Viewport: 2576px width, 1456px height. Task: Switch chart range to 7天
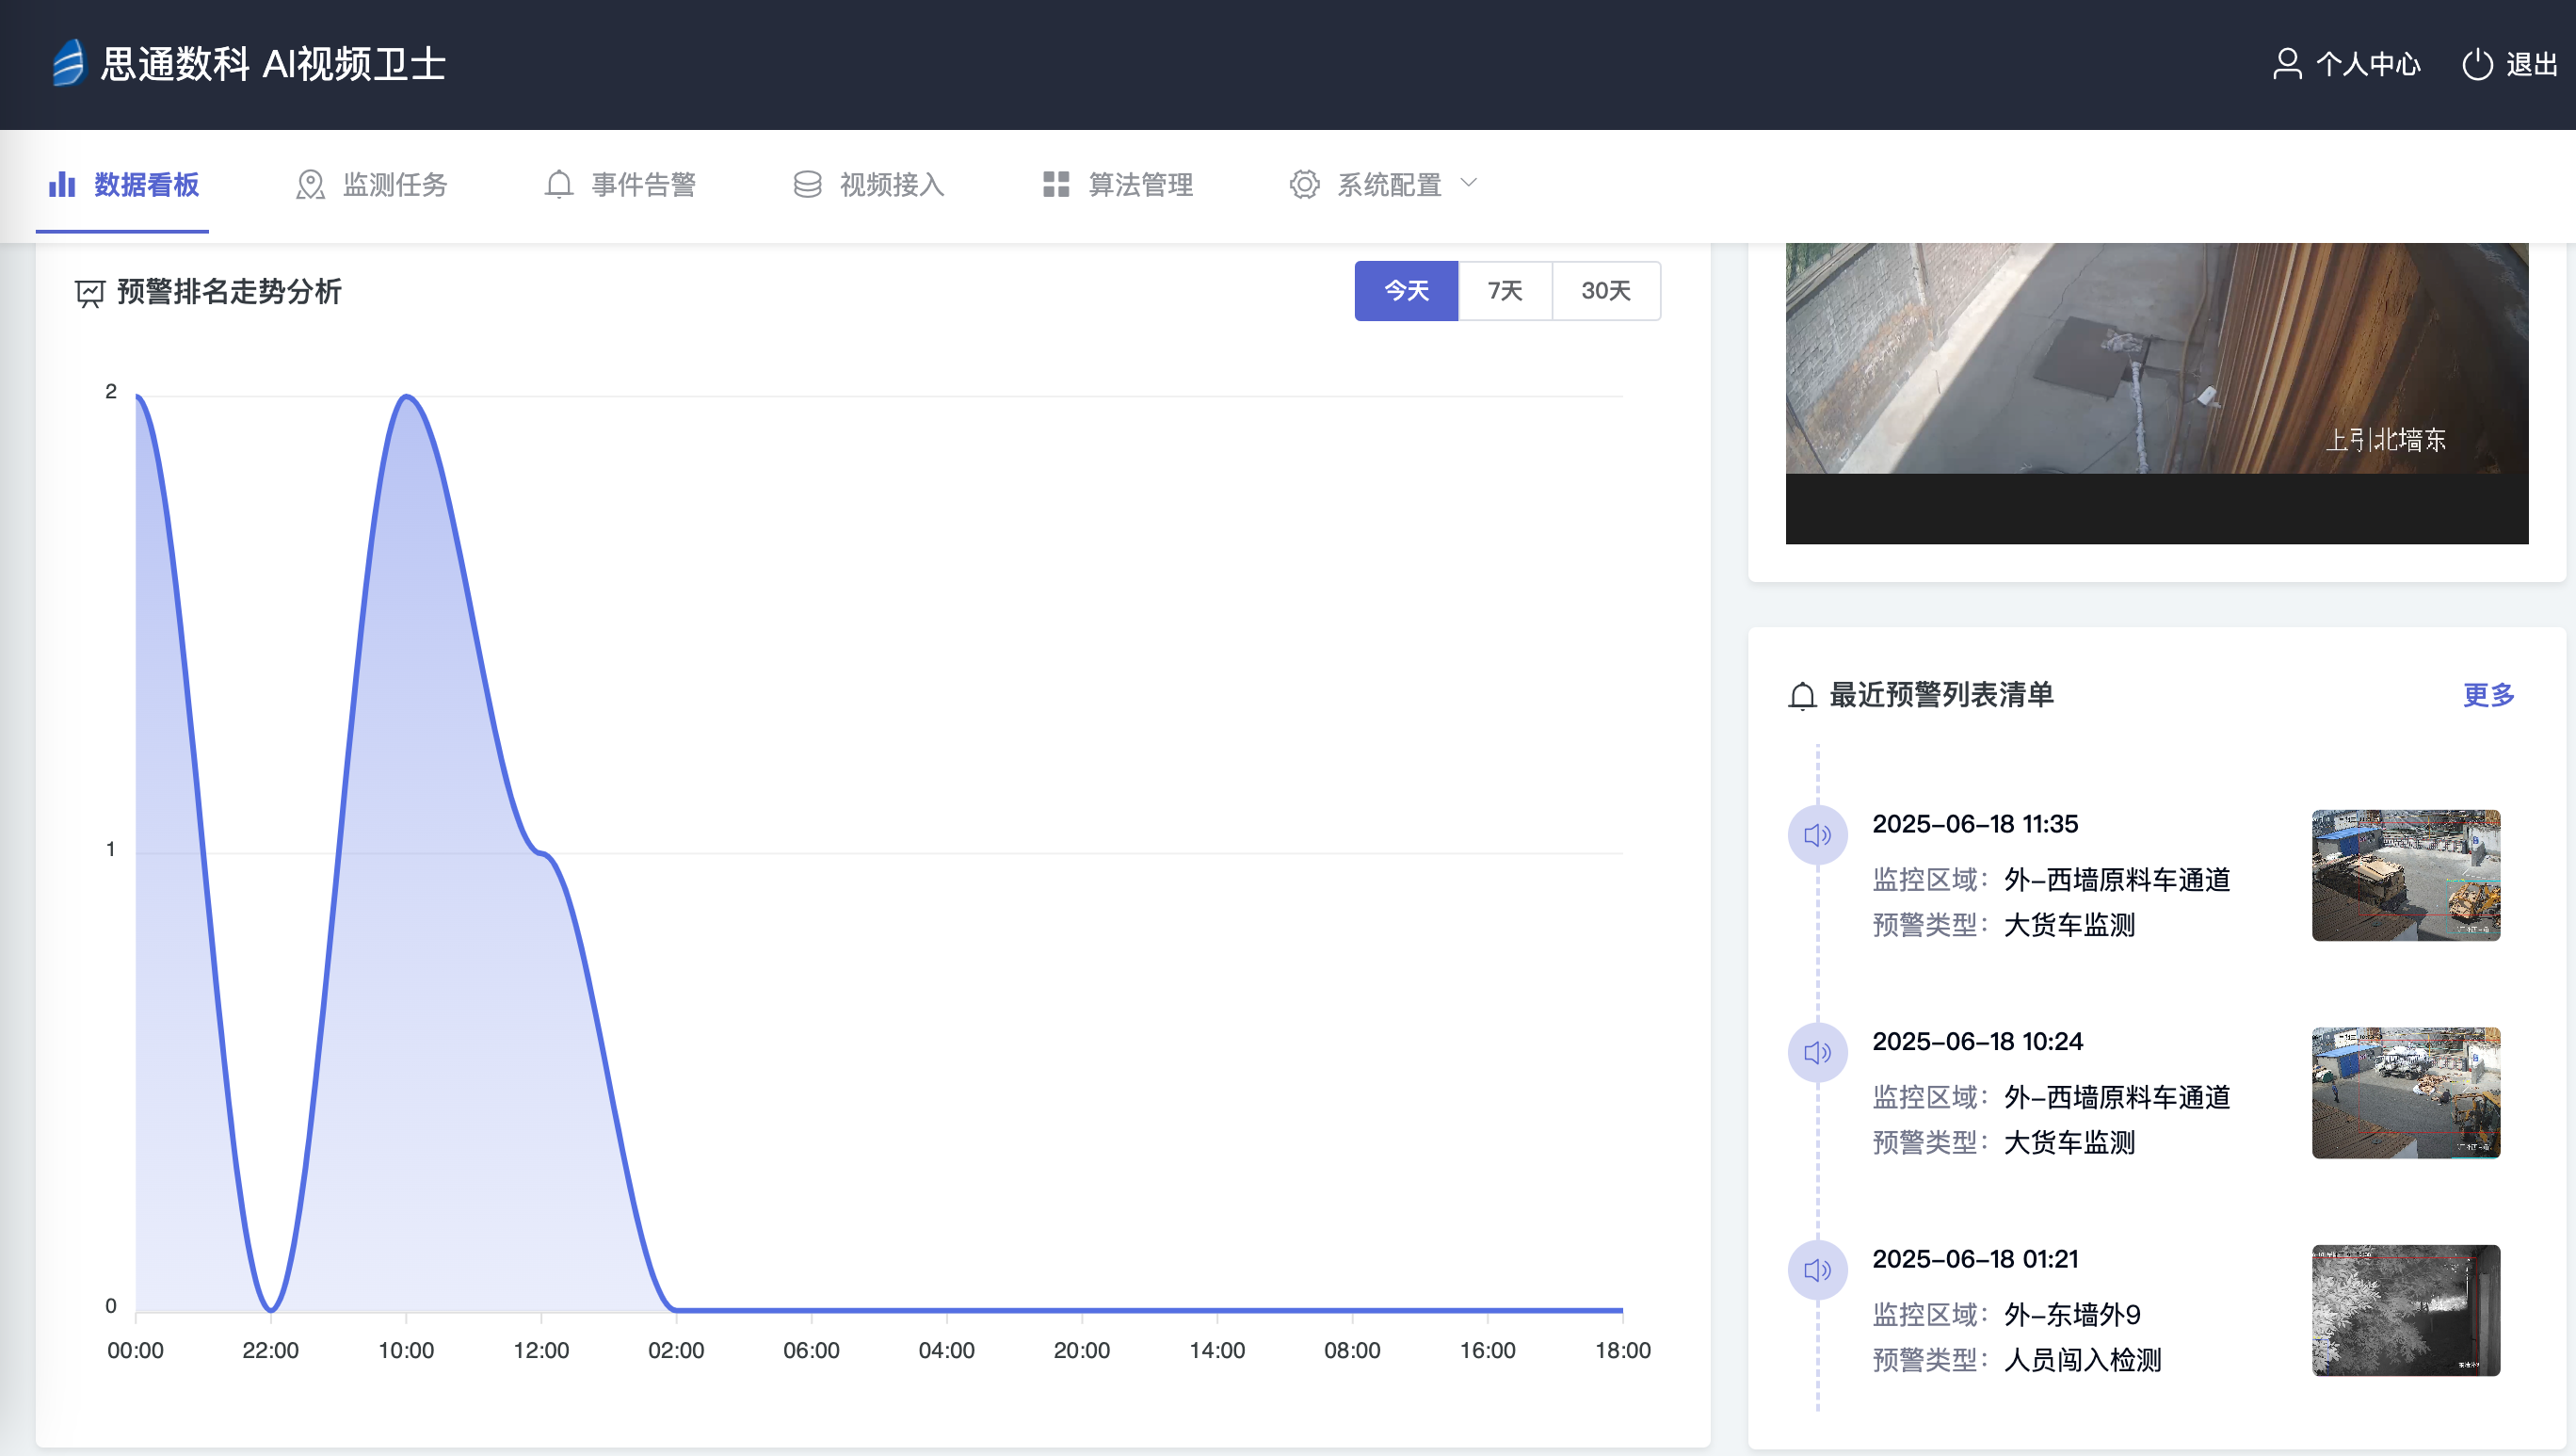pyautogui.click(x=1505, y=291)
